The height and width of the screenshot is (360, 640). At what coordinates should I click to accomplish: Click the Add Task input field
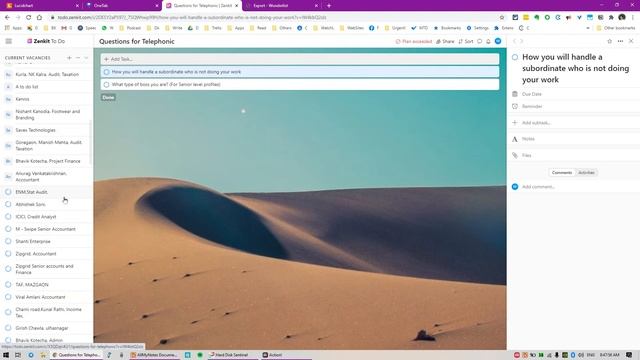coord(300,59)
